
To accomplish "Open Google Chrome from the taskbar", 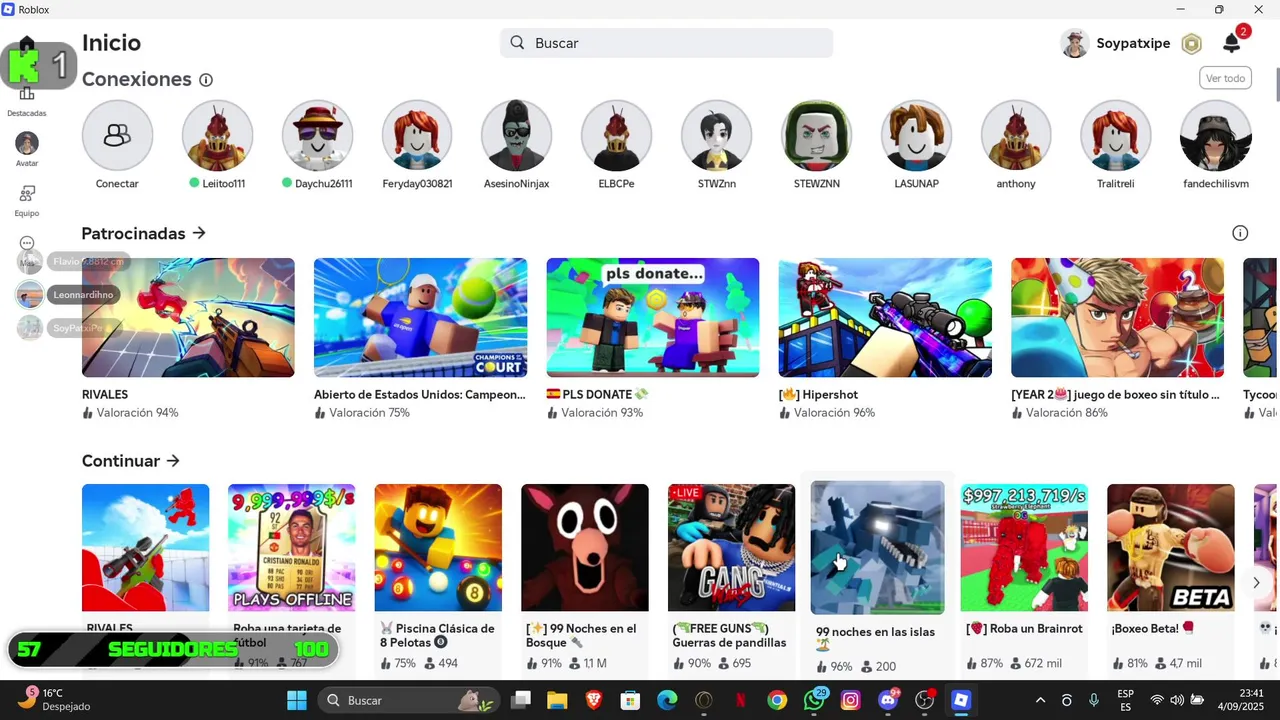I will coord(777,700).
